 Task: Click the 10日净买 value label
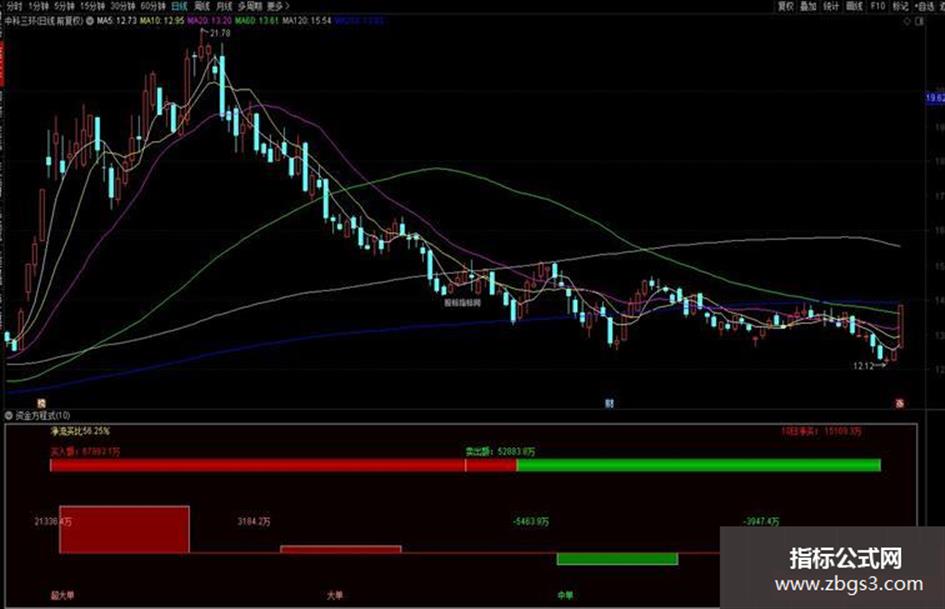[821, 431]
